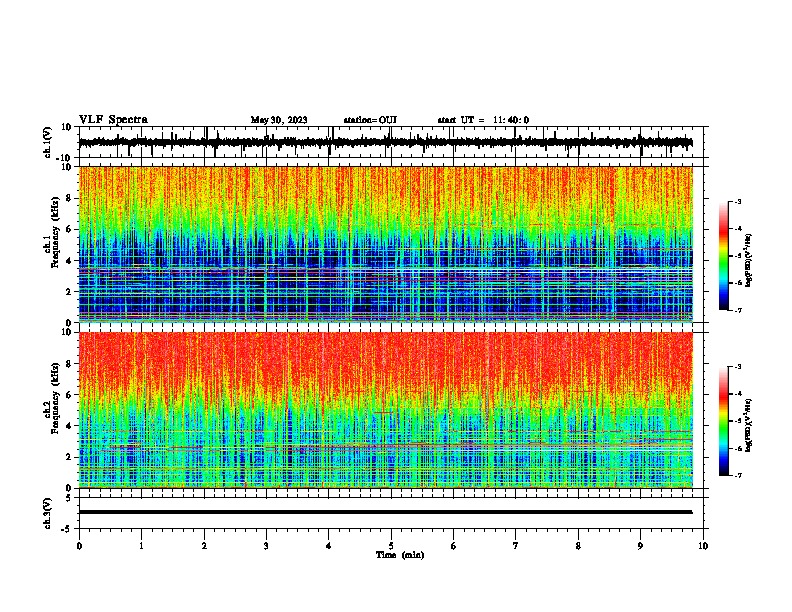Click the ch.1 spectrogram color scale bar
The height and width of the screenshot is (612, 792).
pos(724,256)
